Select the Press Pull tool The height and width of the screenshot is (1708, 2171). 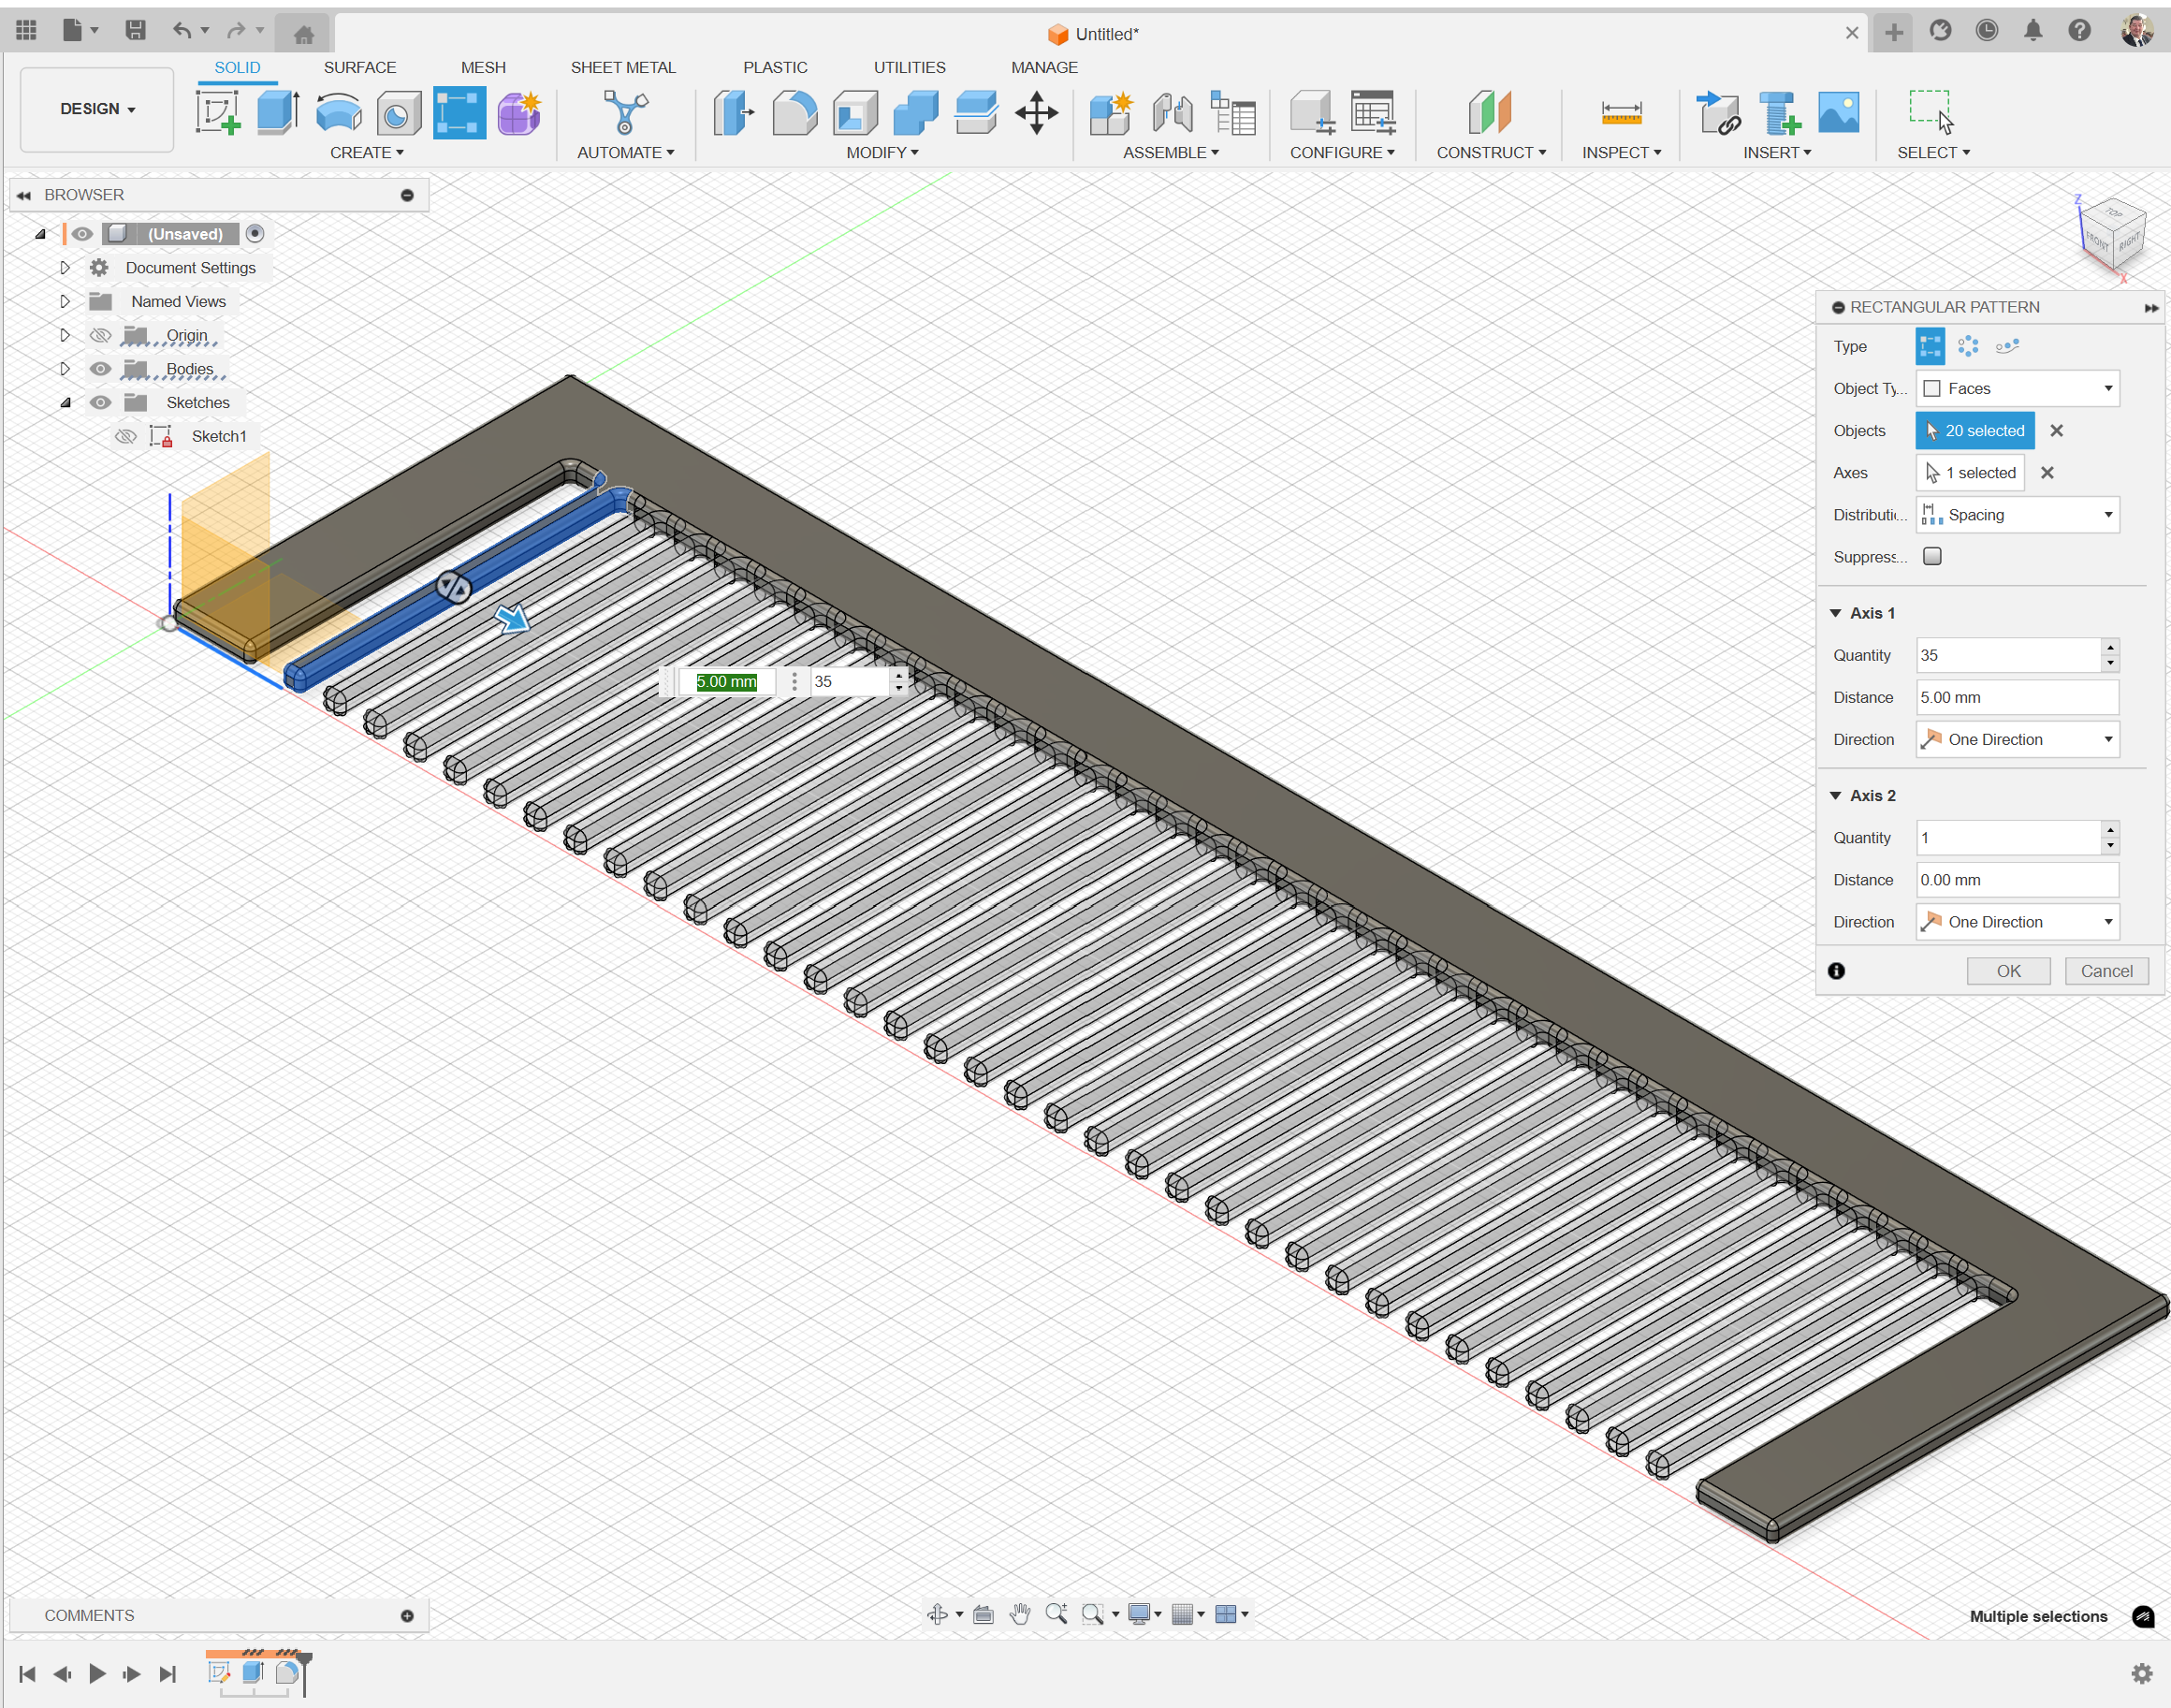734,112
